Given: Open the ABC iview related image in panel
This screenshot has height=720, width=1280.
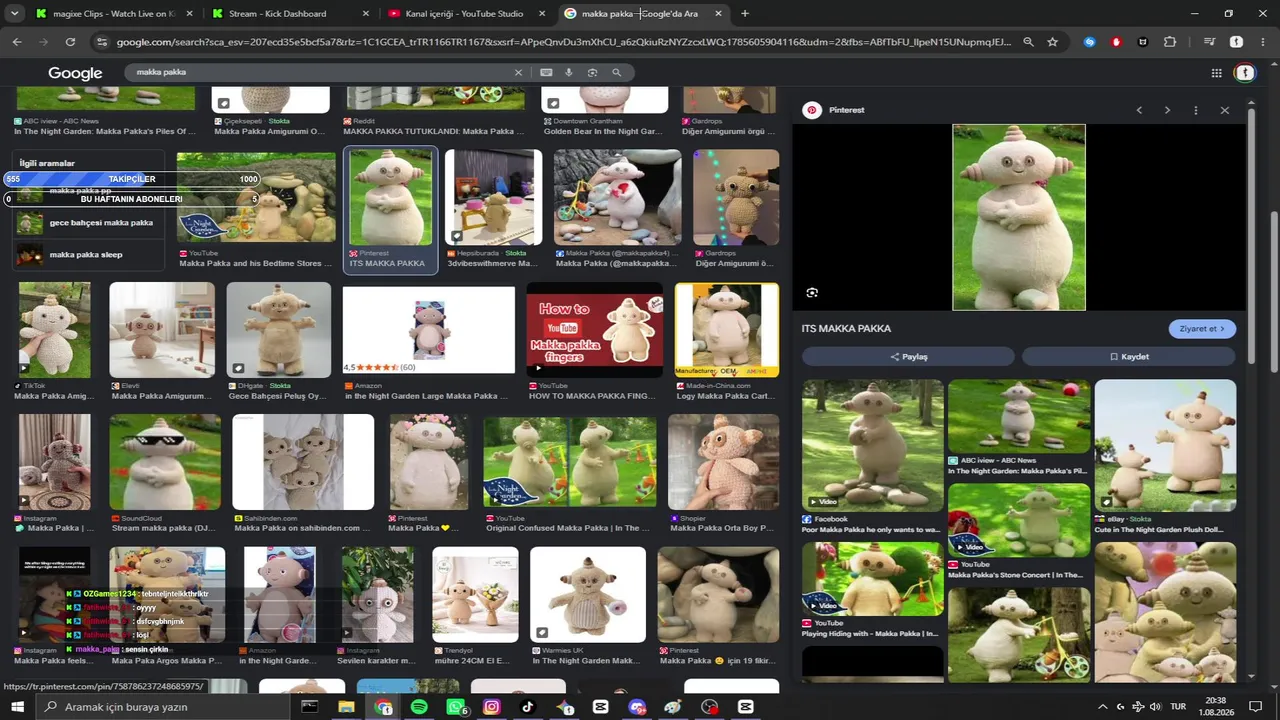Looking at the screenshot, I should 1019,416.
